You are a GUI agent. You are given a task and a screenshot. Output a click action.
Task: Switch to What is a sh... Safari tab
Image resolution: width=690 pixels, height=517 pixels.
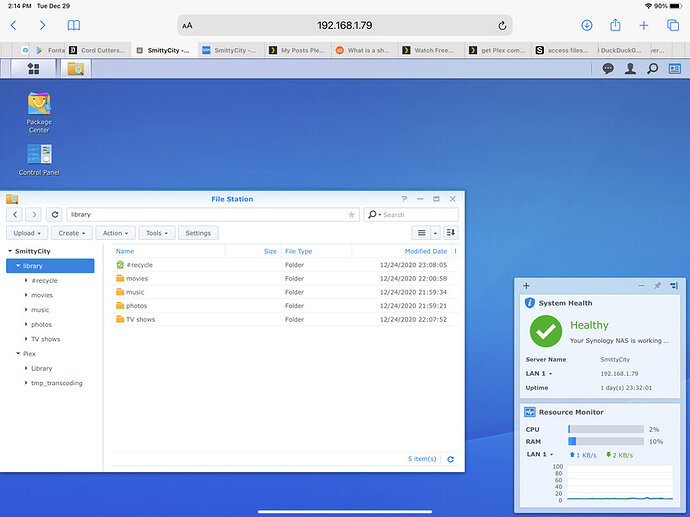coord(364,50)
